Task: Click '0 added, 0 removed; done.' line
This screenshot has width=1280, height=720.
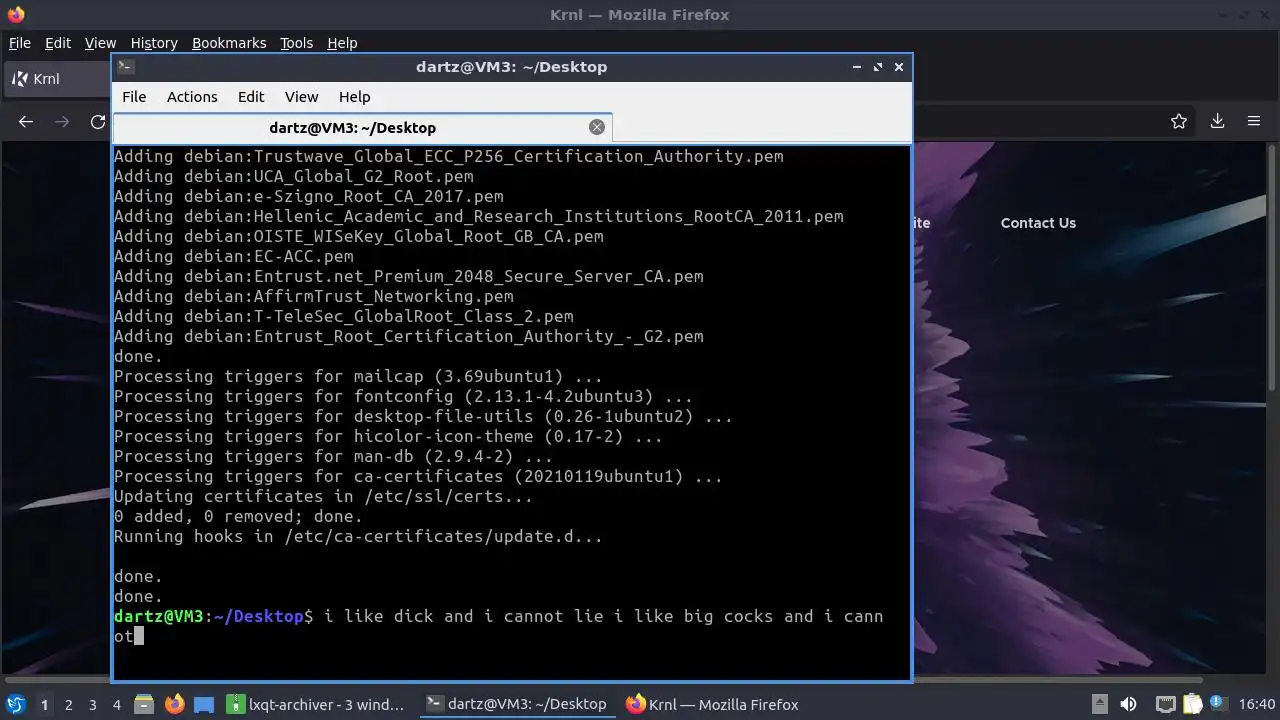Action: [239, 516]
